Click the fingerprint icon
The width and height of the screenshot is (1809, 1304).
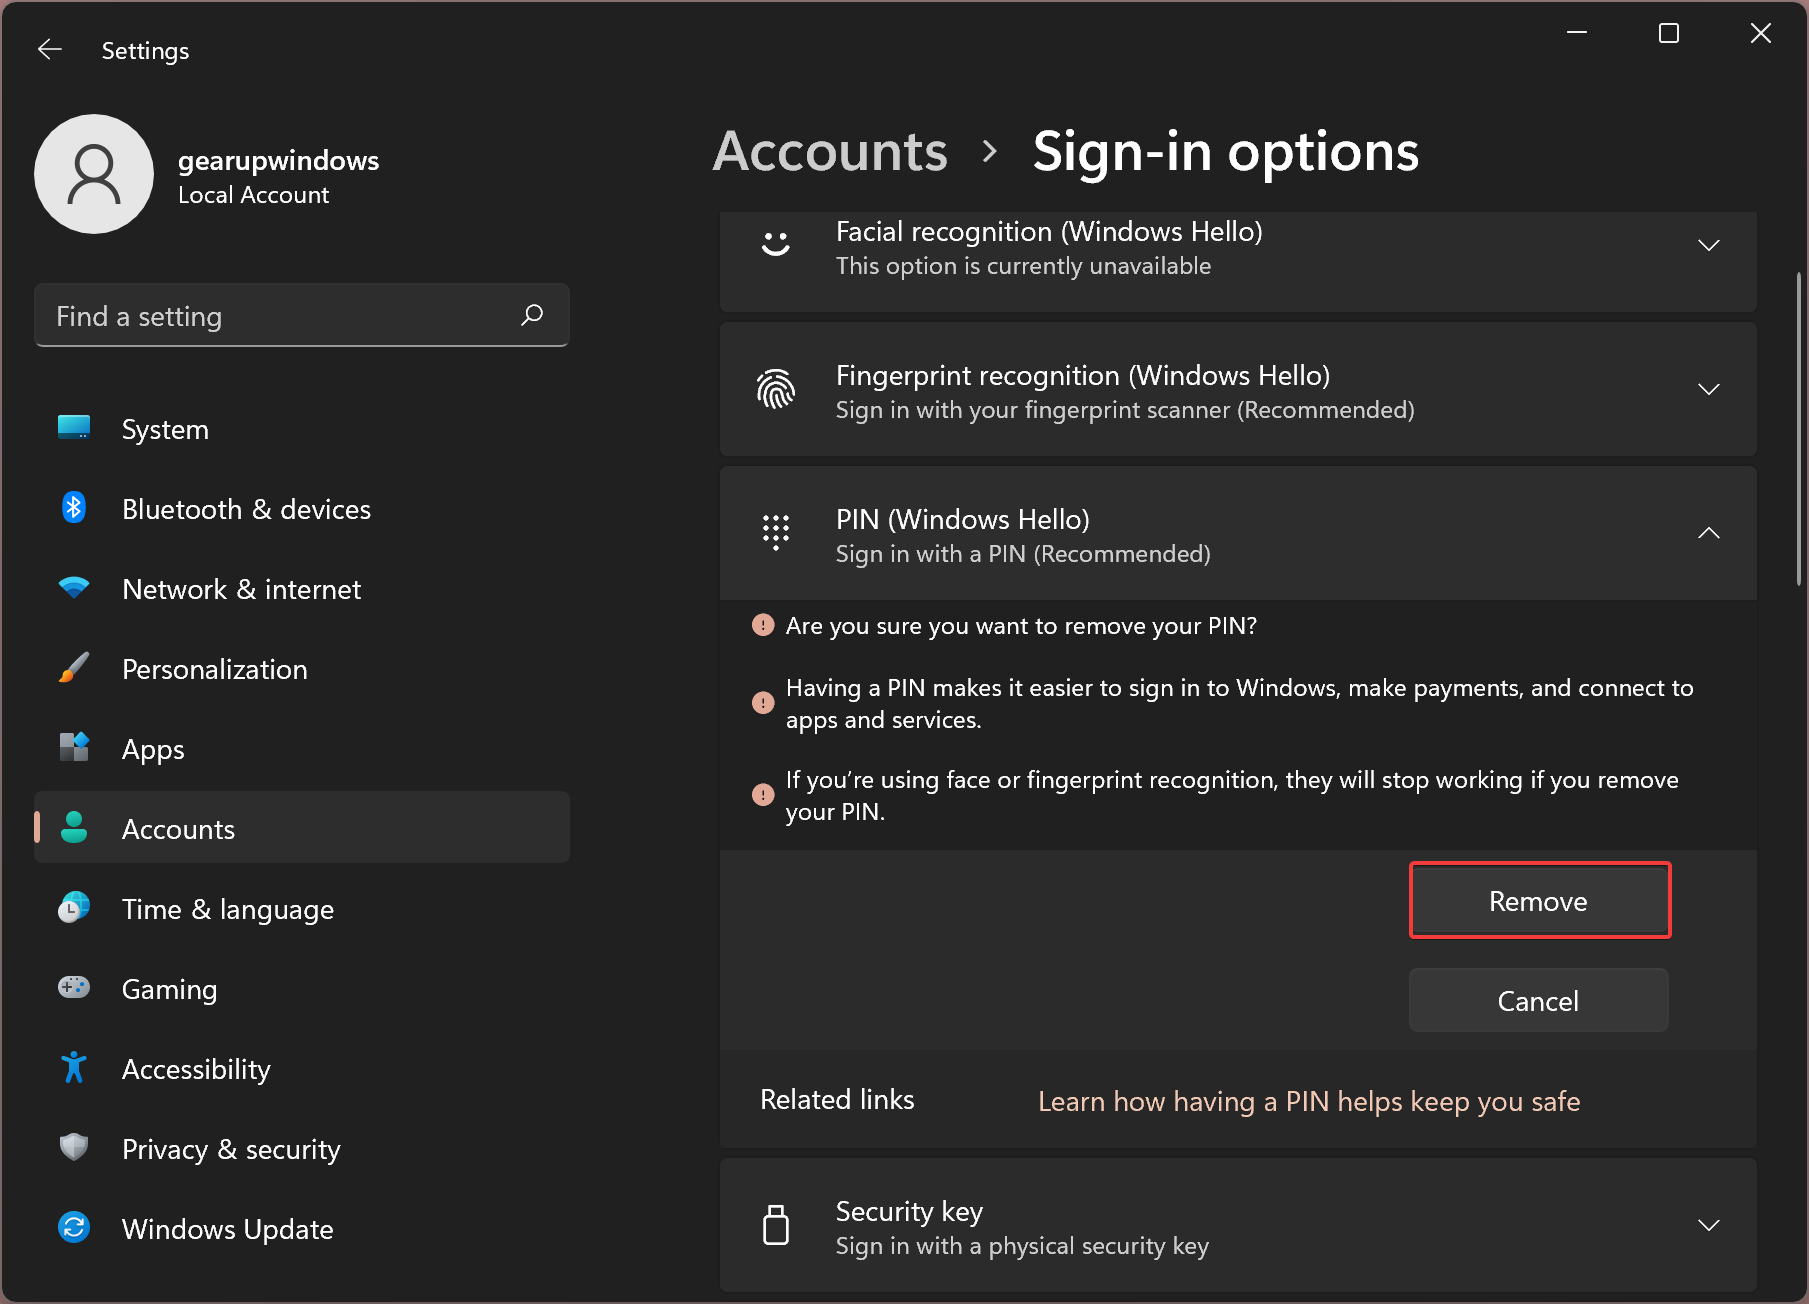(776, 389)
